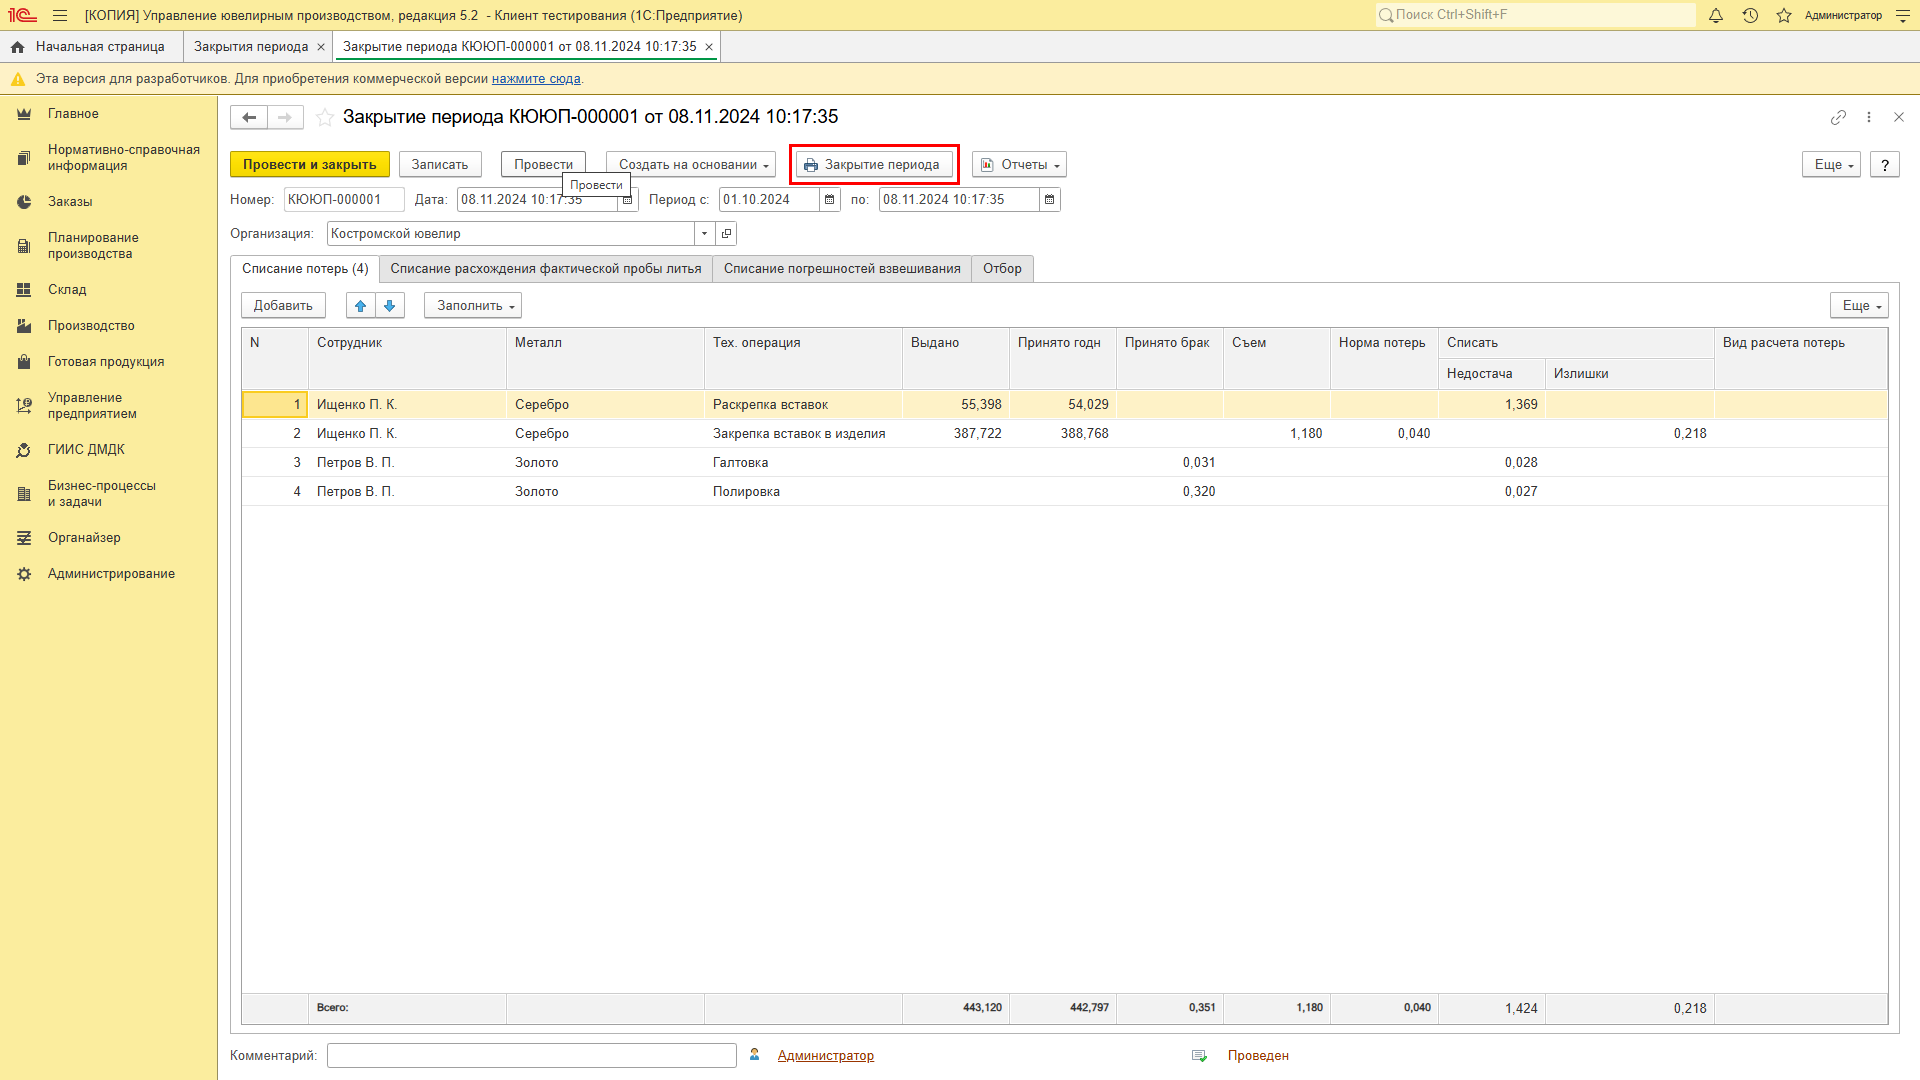Screen dimensions: 1920x1080
Task: Open Управление предприятием section
Action: 92,406
